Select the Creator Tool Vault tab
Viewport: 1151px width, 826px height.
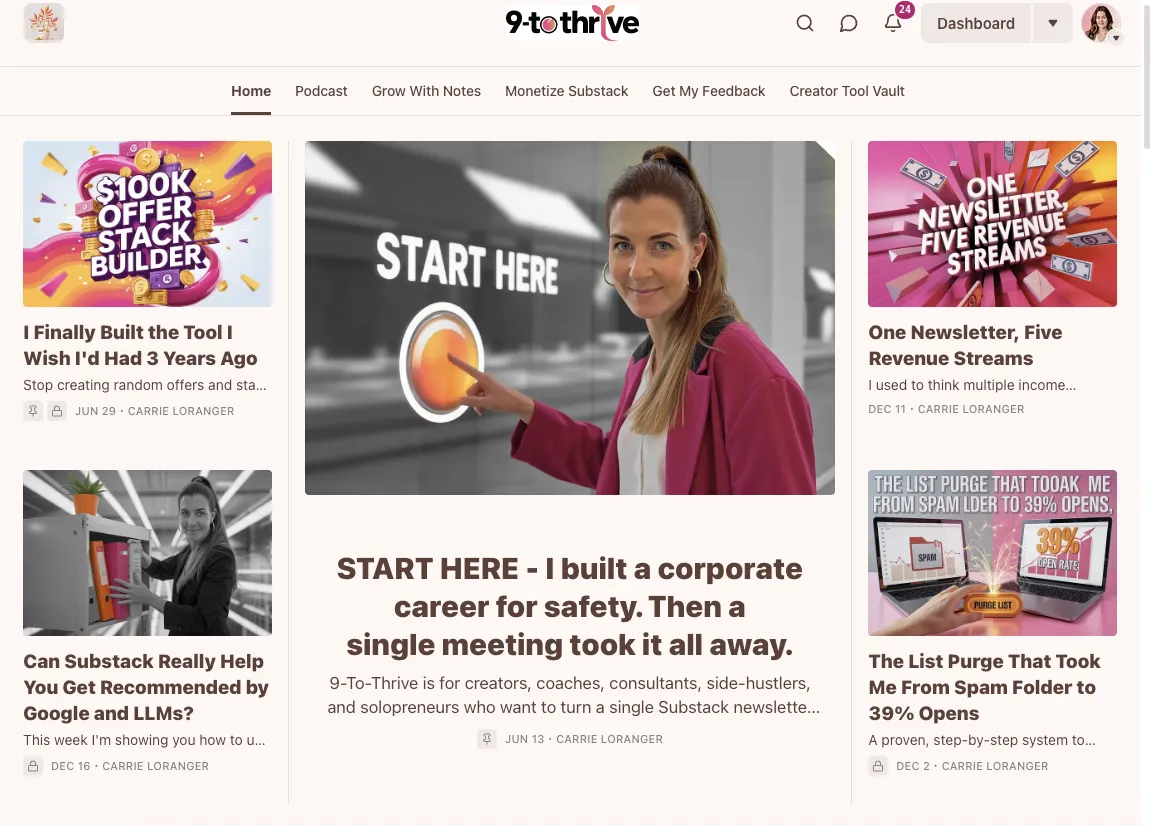847,91
